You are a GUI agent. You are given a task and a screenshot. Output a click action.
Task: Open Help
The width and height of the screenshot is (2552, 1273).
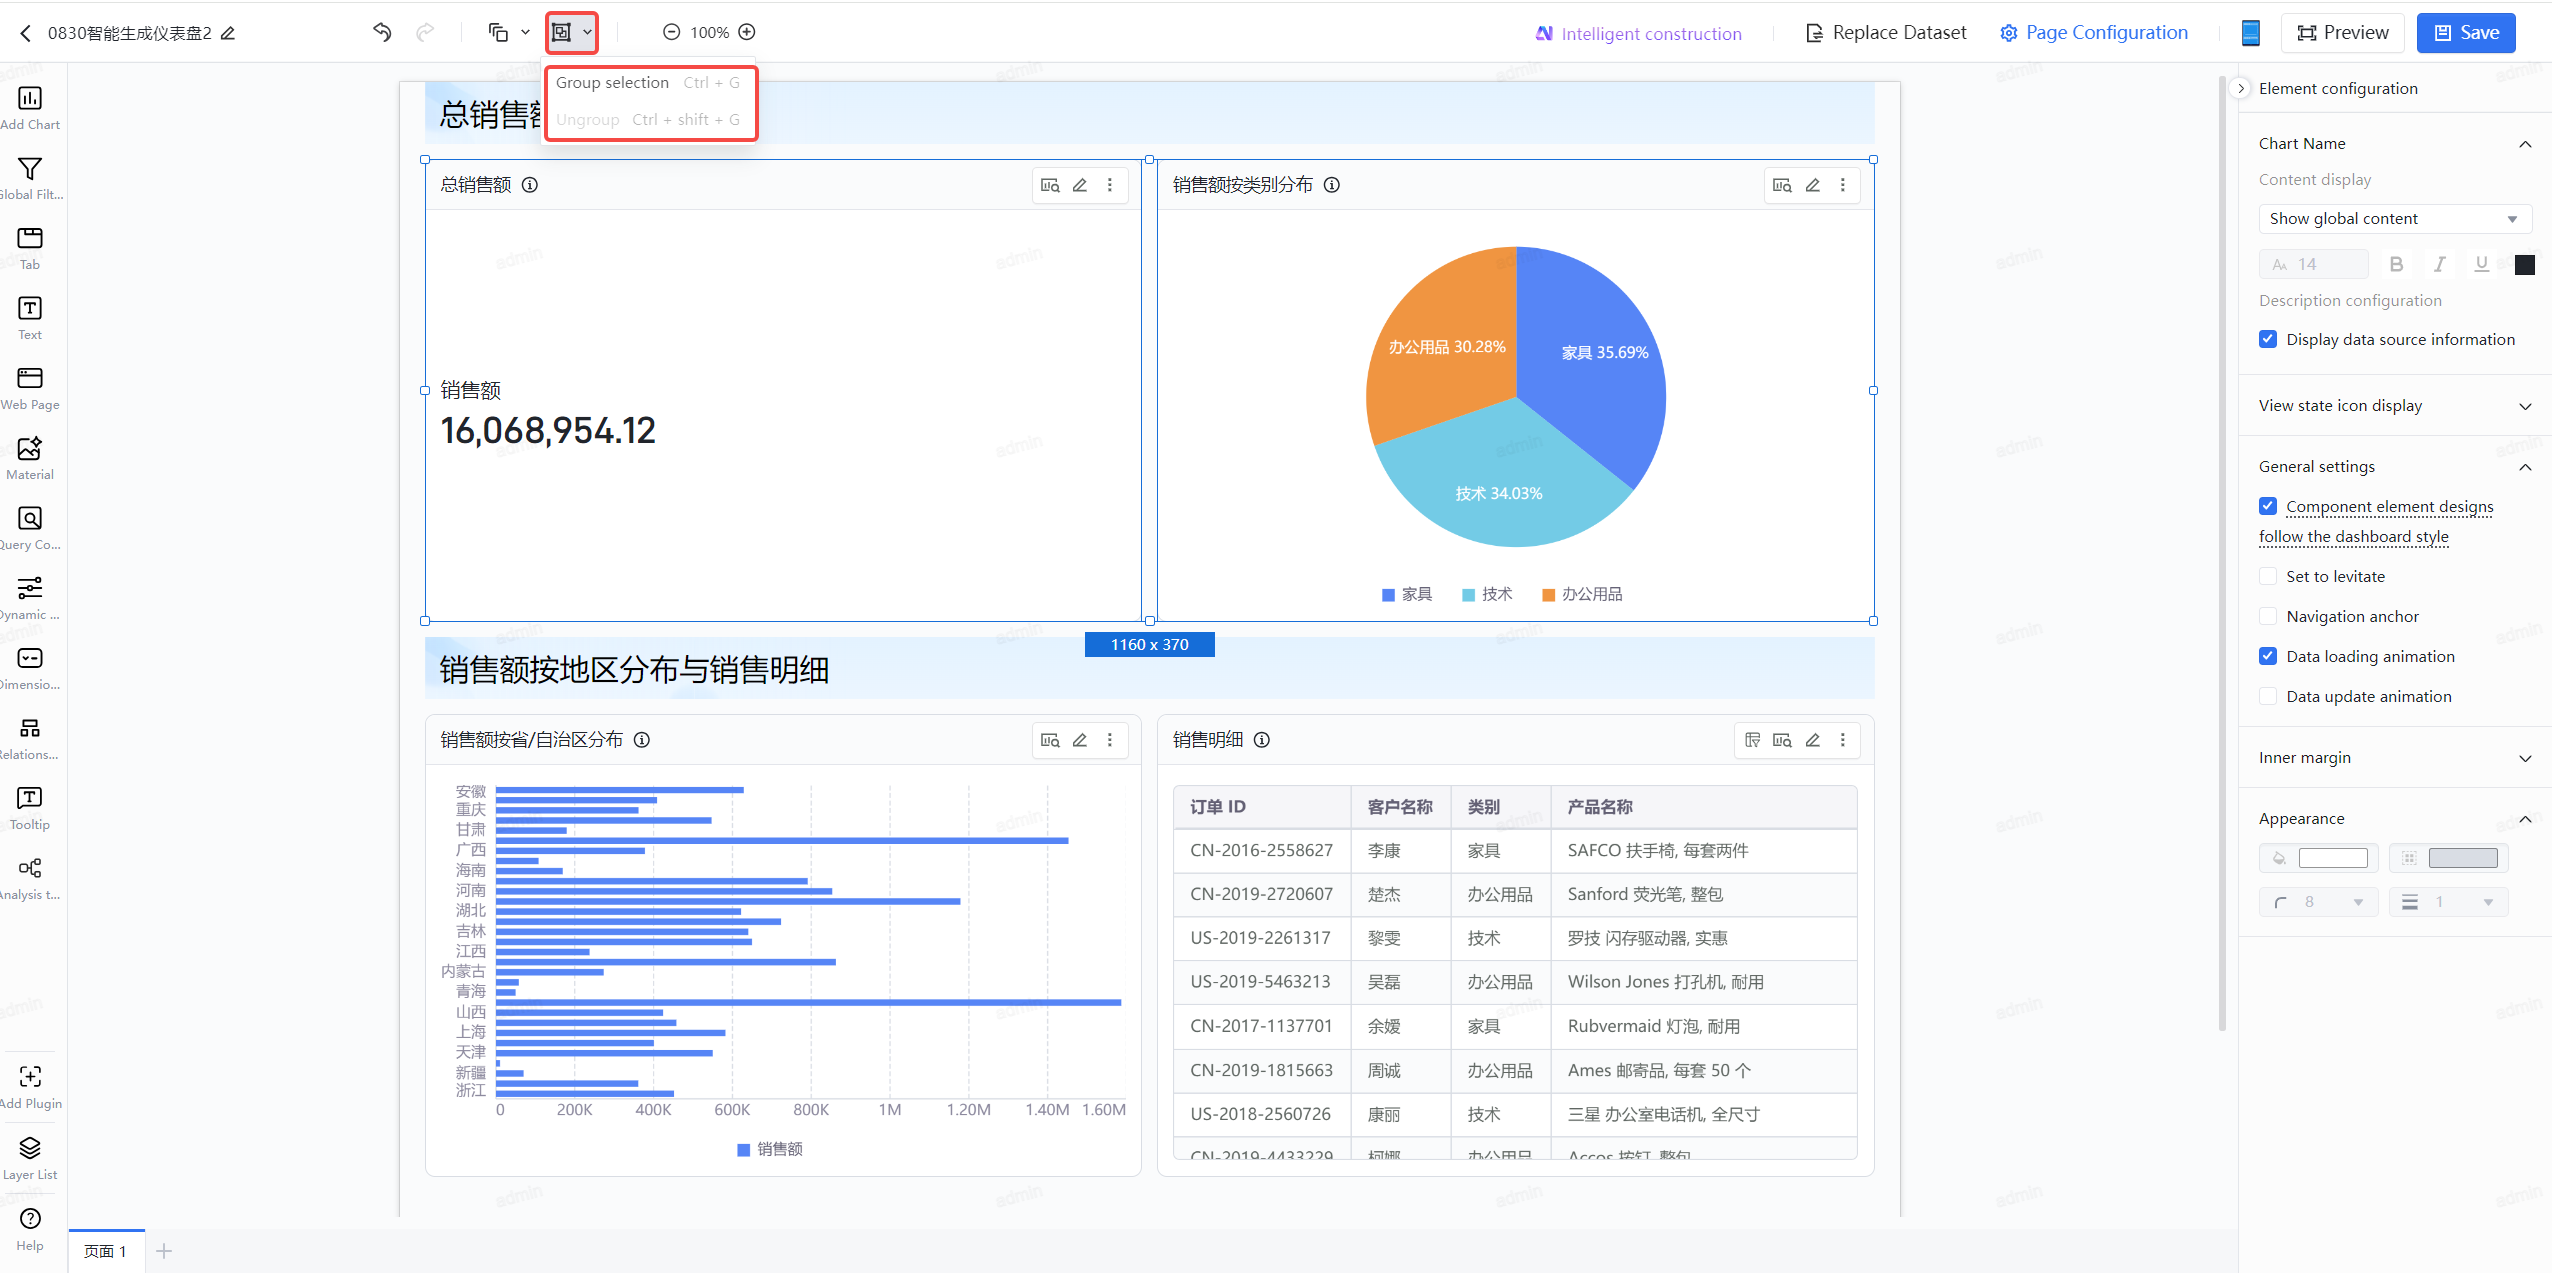(x=30, y=1229)
